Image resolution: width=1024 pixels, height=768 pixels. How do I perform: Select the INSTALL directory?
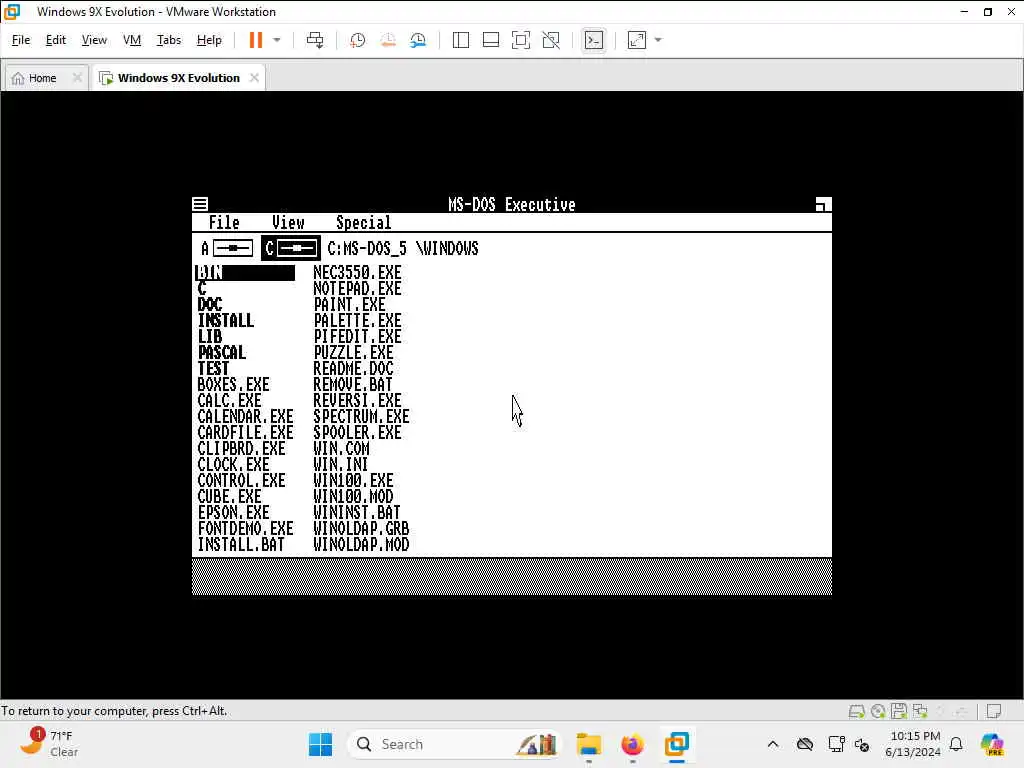tap(226, 321)
